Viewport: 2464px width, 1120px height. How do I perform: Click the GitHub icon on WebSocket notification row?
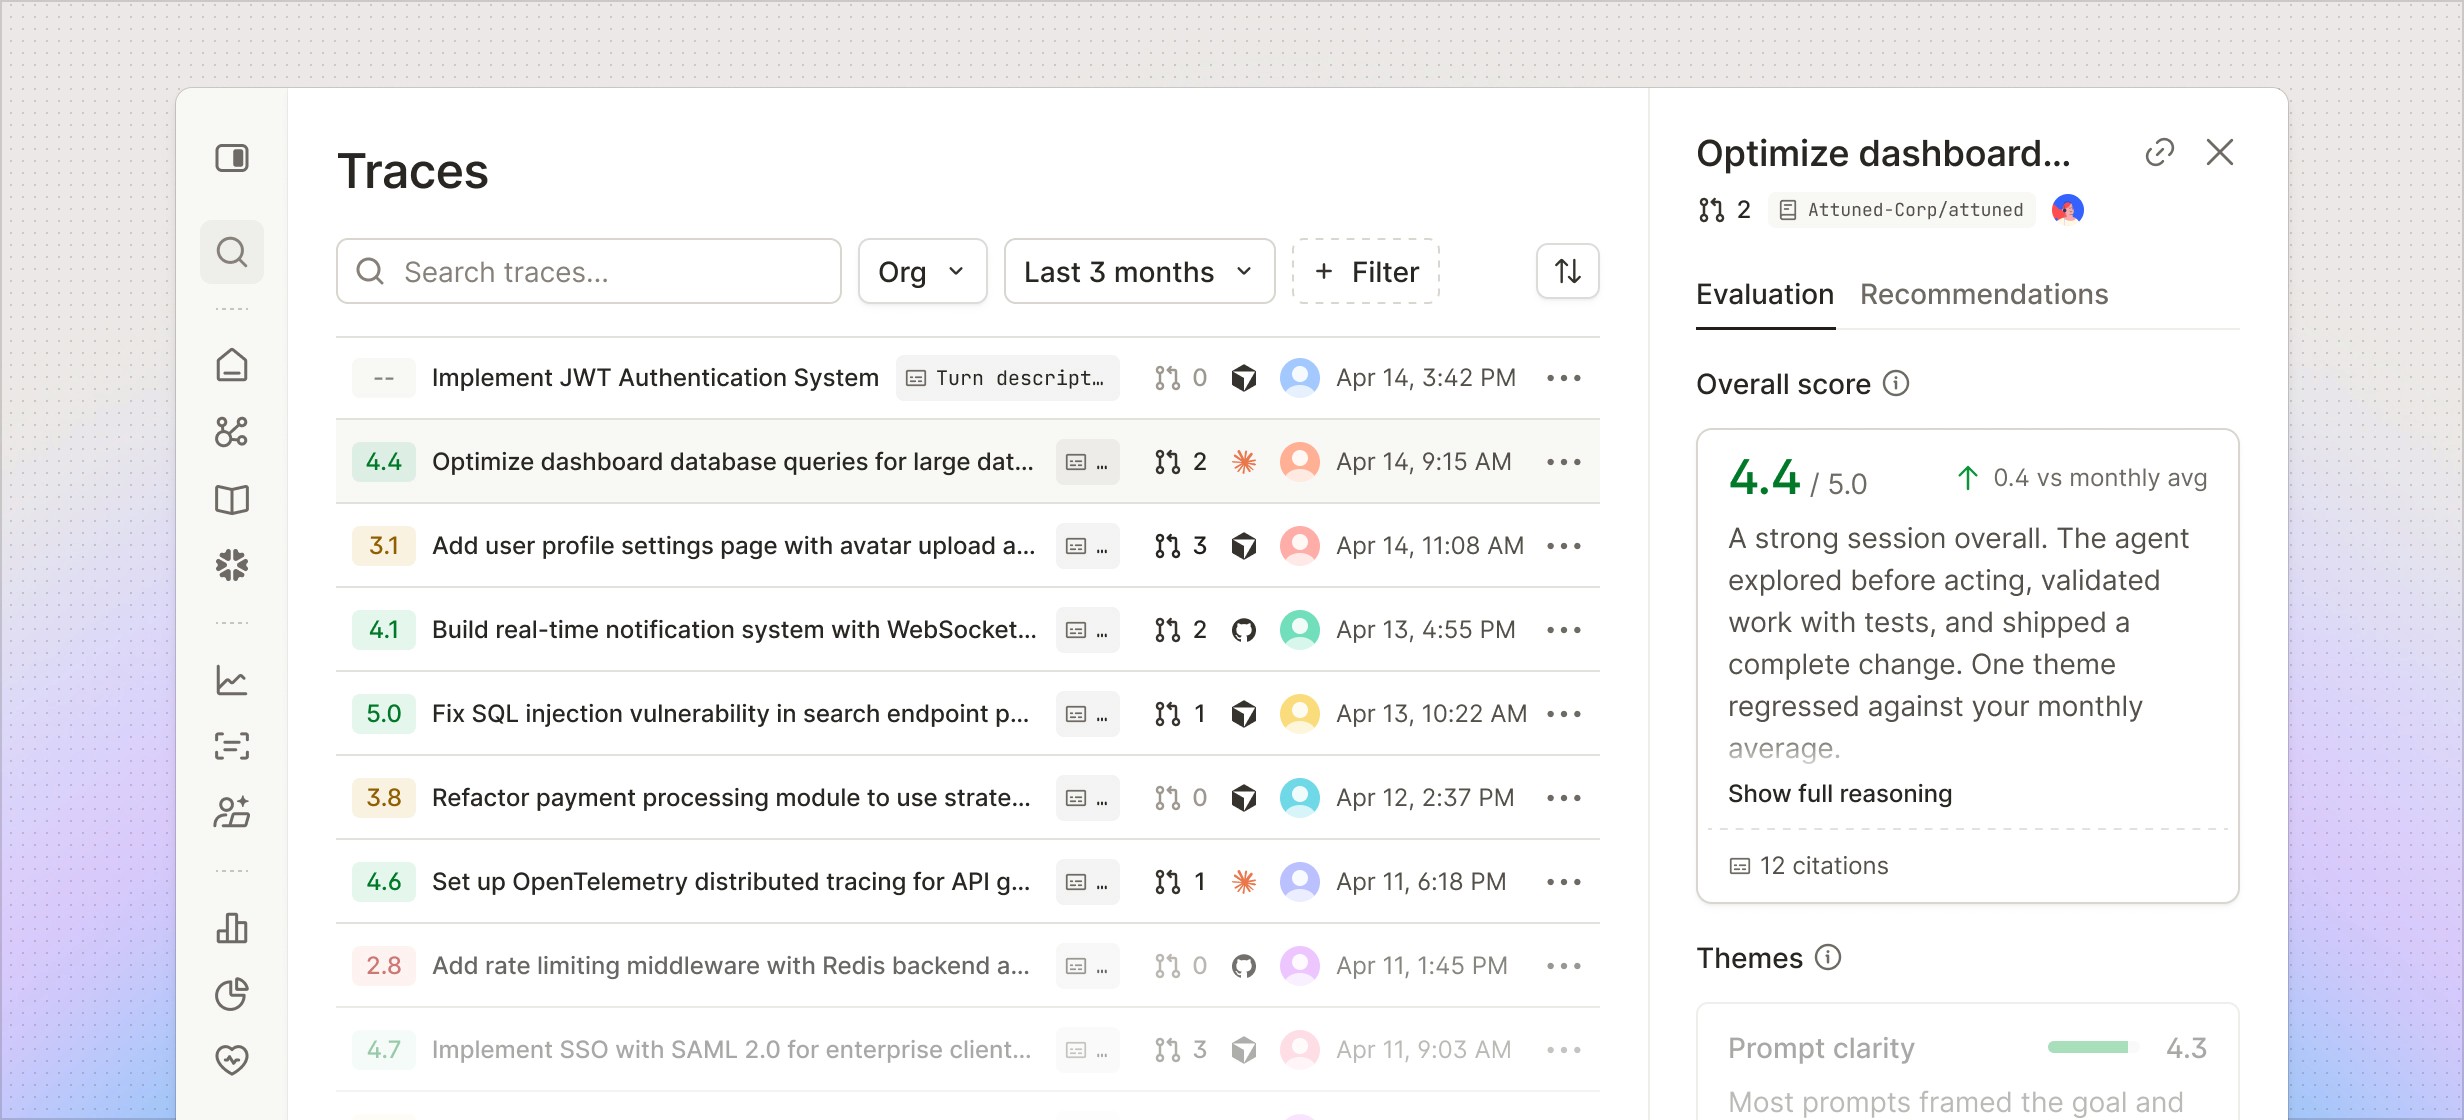click(x=1244, y=630)
